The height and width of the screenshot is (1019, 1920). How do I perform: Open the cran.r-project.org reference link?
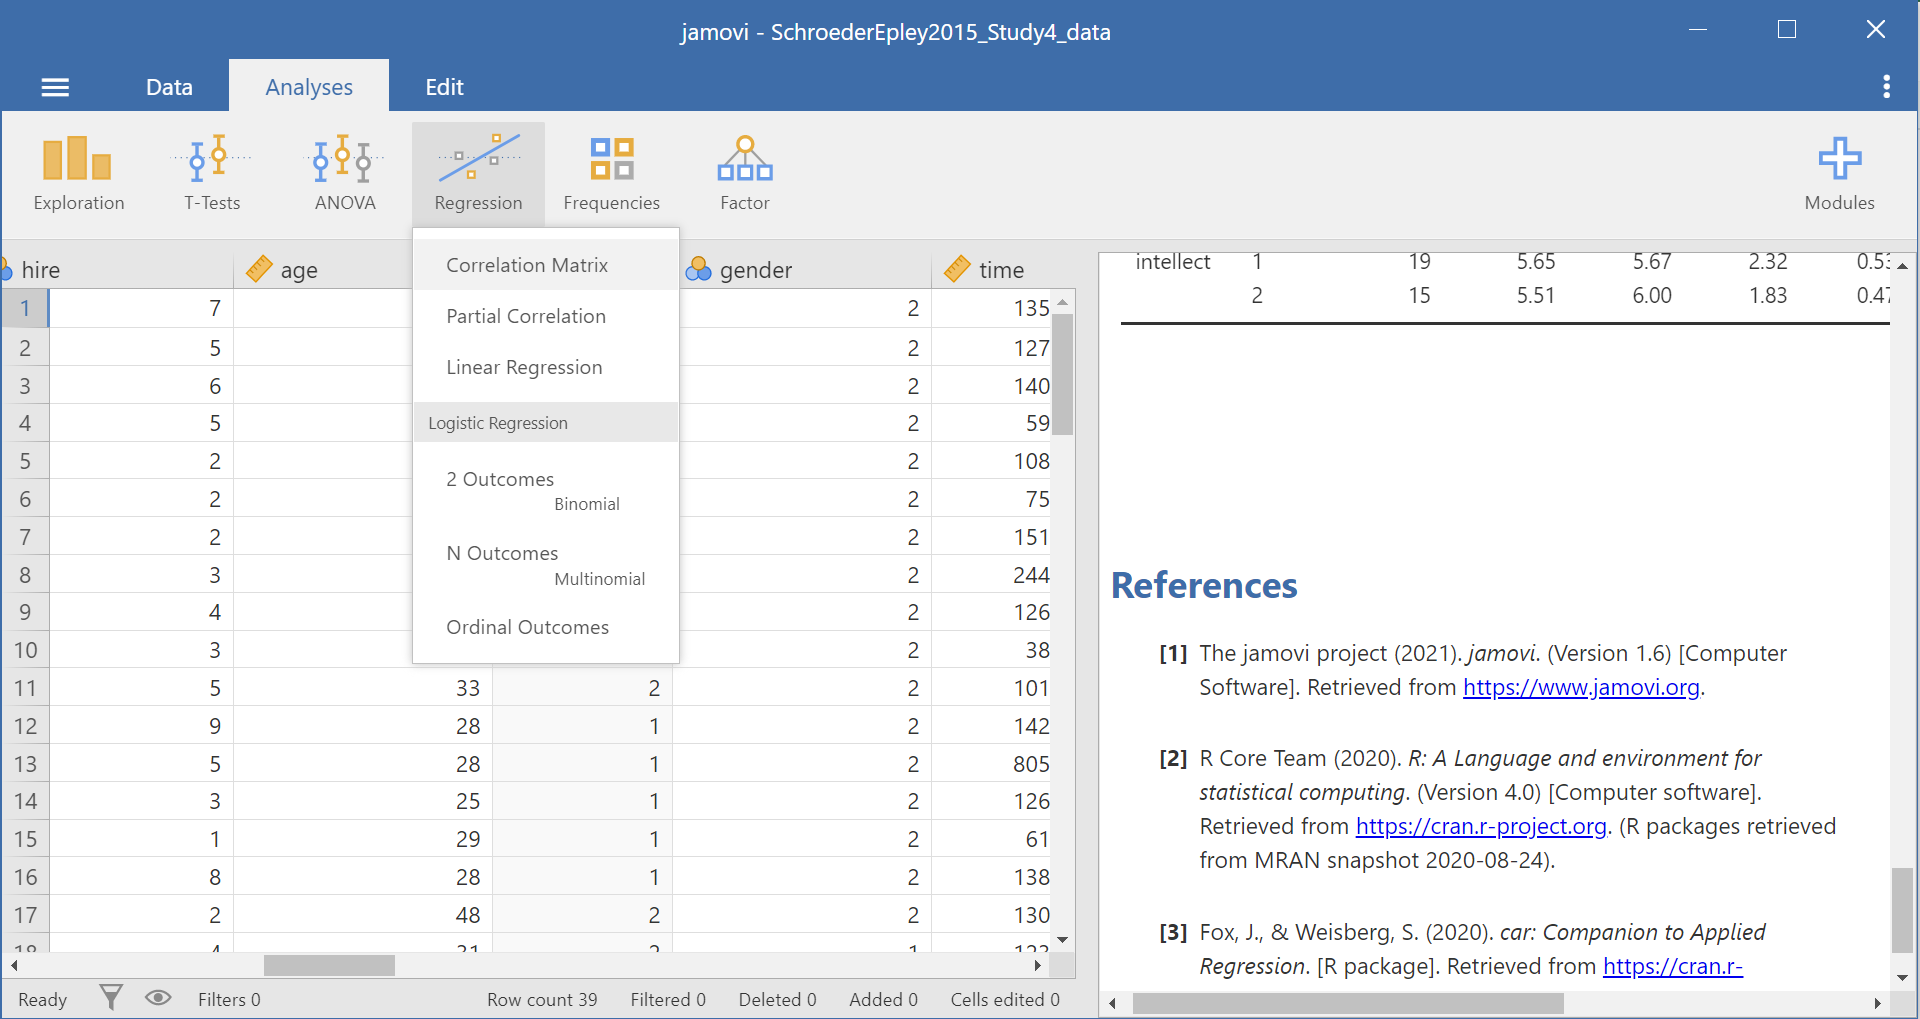1481,826
